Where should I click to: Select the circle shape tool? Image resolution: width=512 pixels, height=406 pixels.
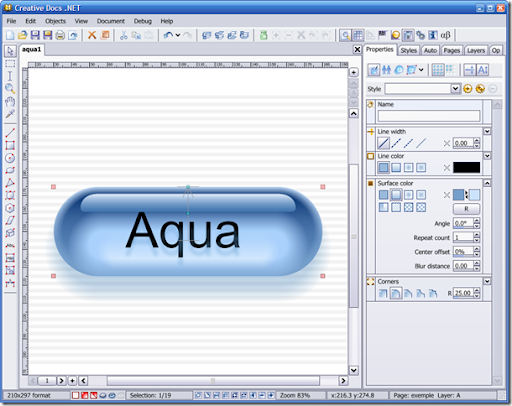point(10,158)
